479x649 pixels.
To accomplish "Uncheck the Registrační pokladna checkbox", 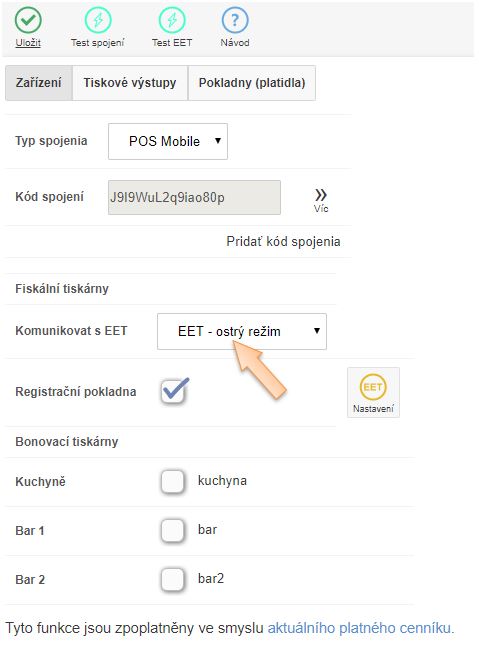I will coord(173,391).
